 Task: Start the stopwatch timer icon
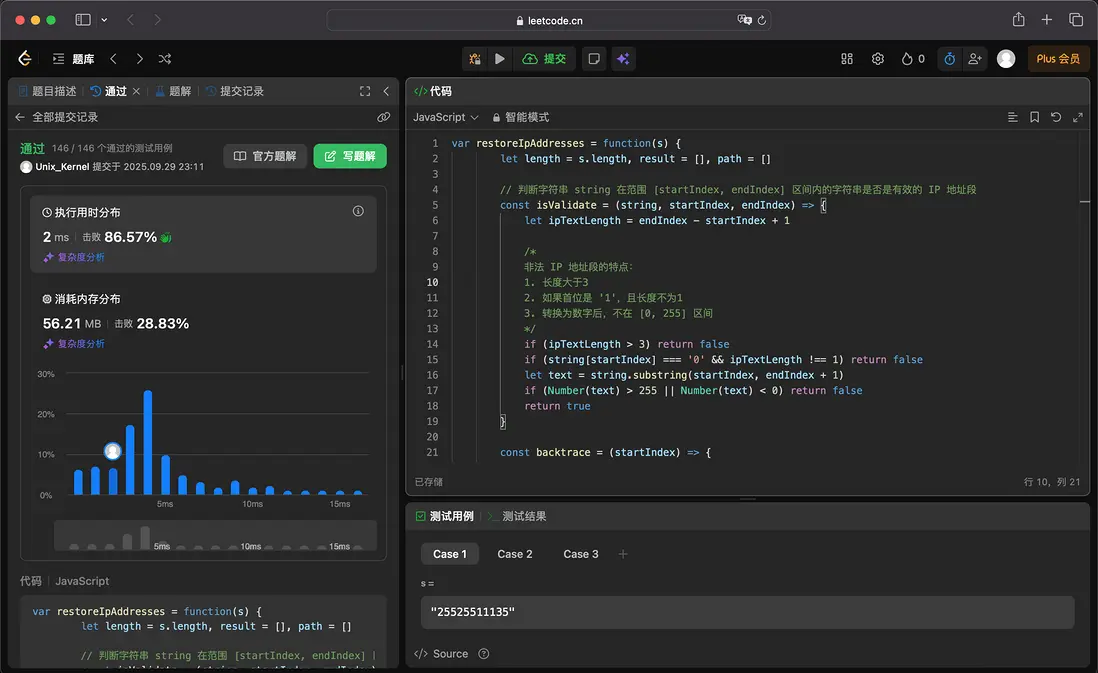[949, 59]
